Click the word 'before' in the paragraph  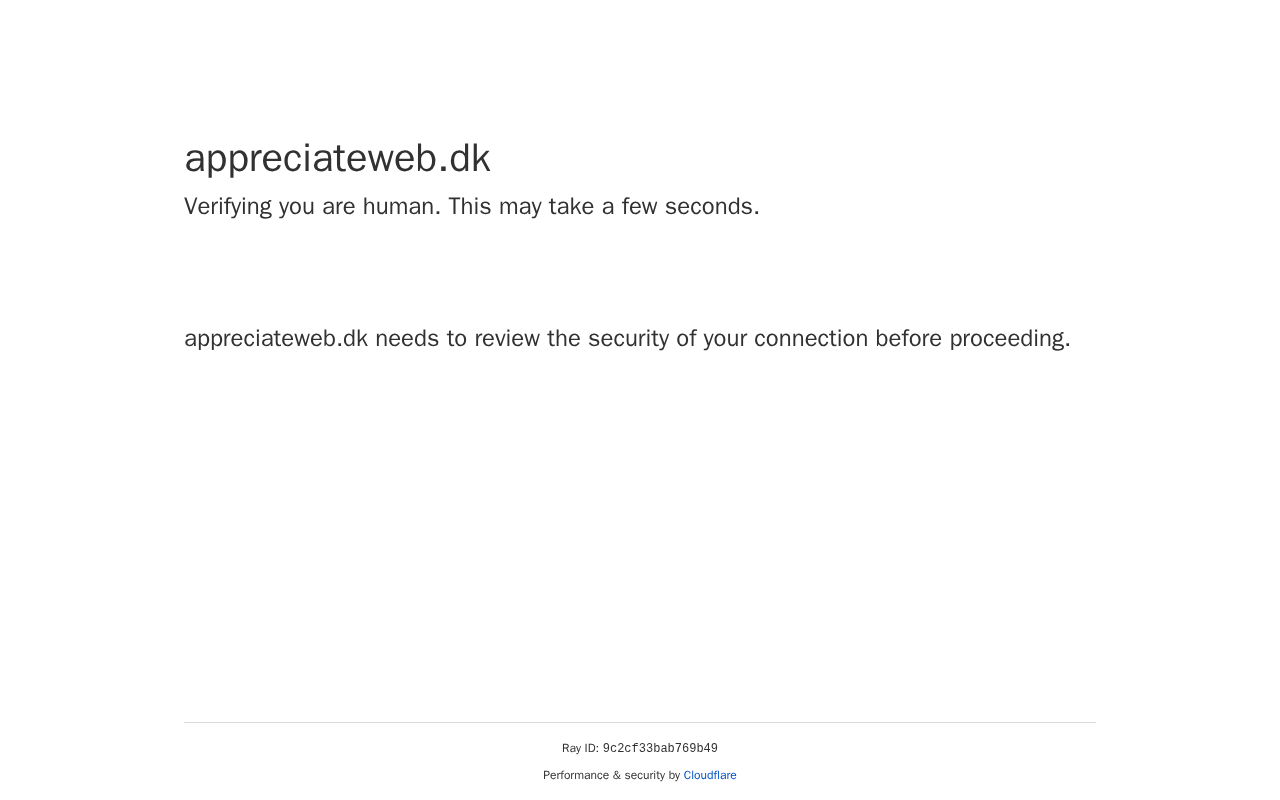908,339
